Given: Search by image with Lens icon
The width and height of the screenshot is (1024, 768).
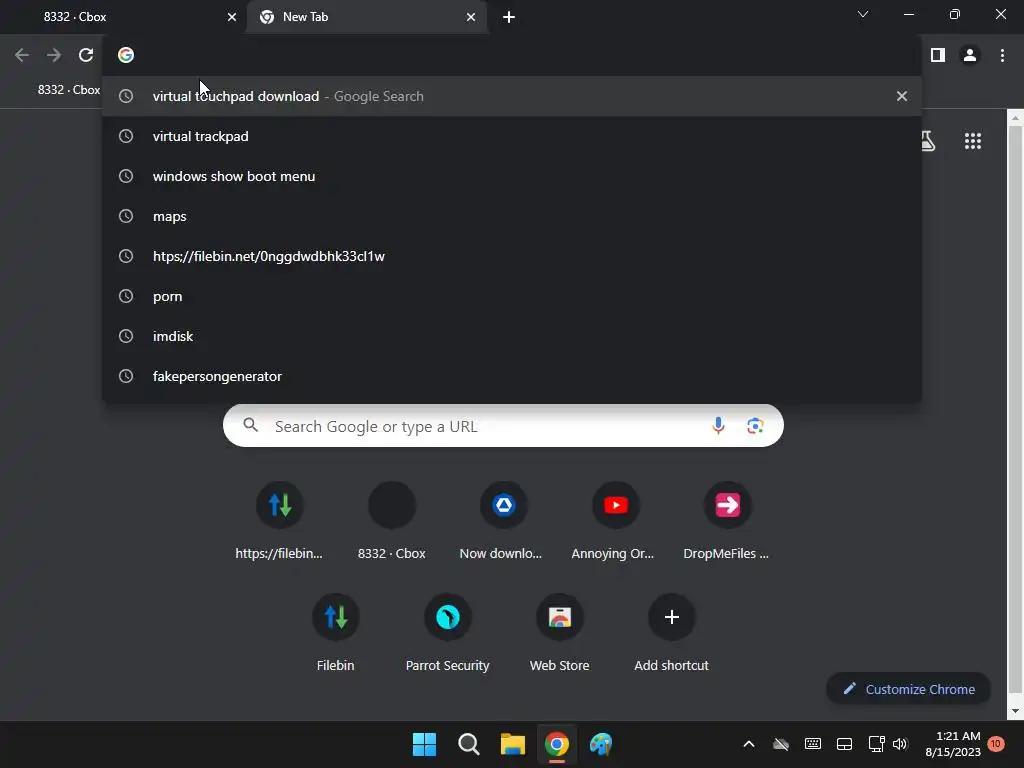Looking at the screenshot, I should (755, 426).
